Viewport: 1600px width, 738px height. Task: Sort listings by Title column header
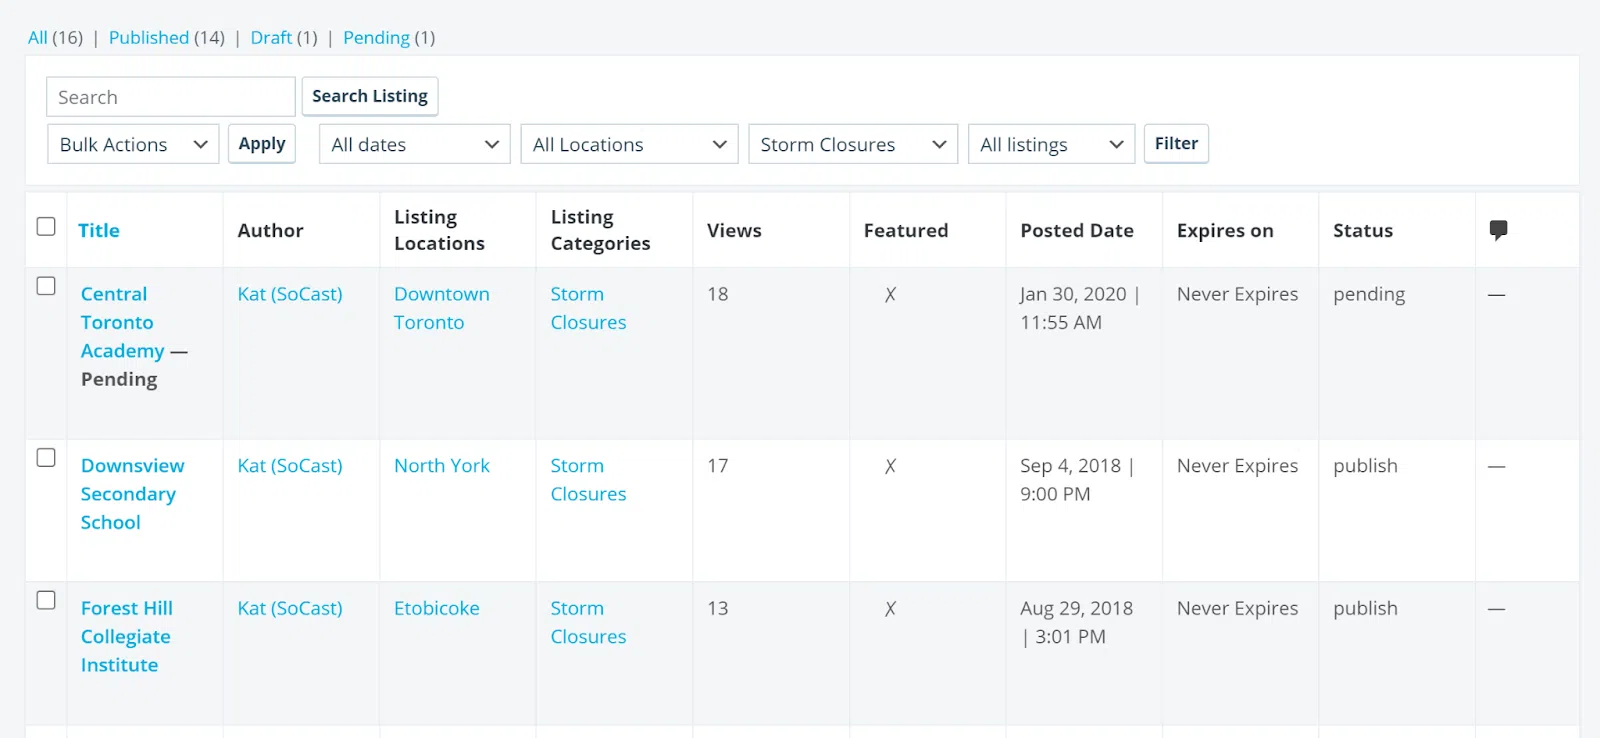99,230
